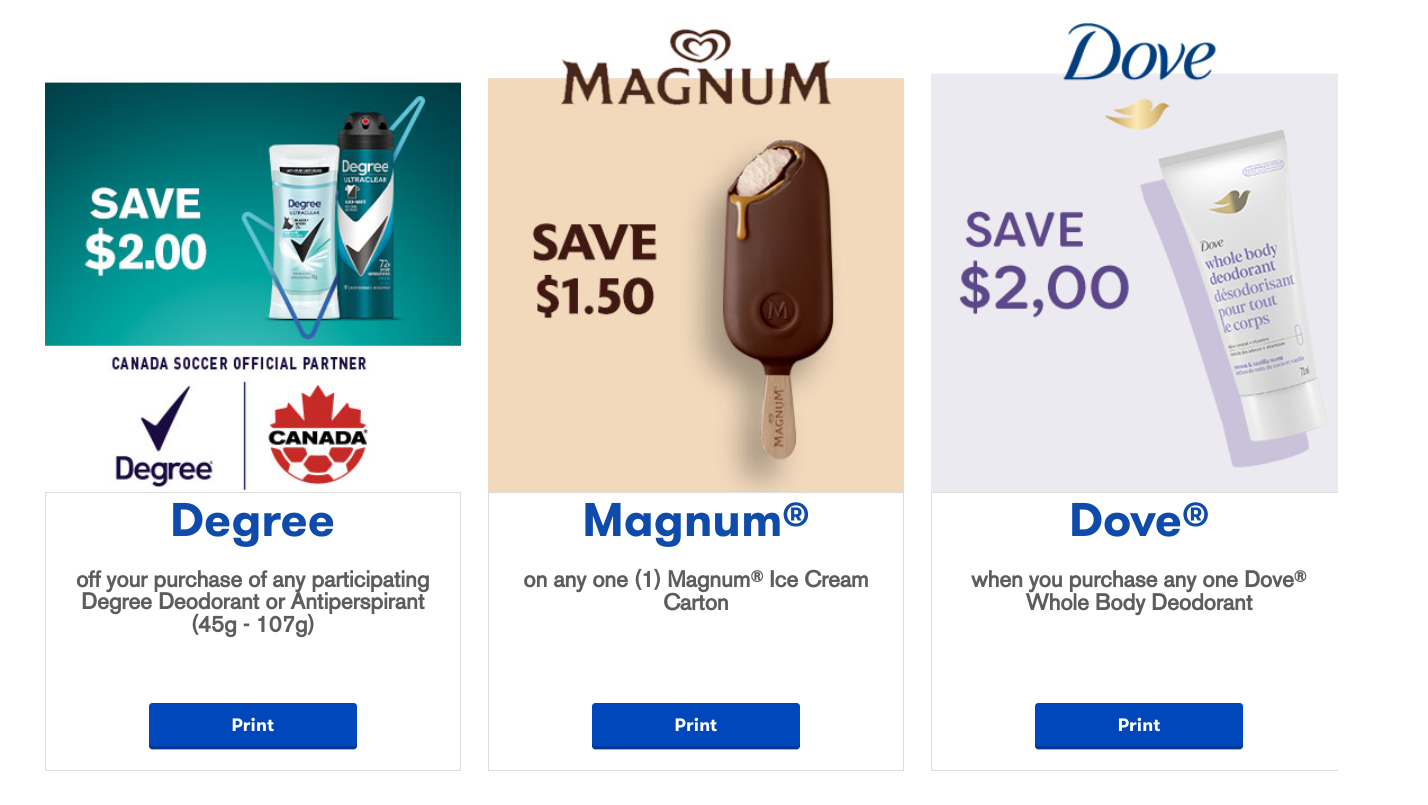Click the Canada Soccer Official Partner caption
The height and width of the screenshot is (805, 1428).
(x=239, y=364)
